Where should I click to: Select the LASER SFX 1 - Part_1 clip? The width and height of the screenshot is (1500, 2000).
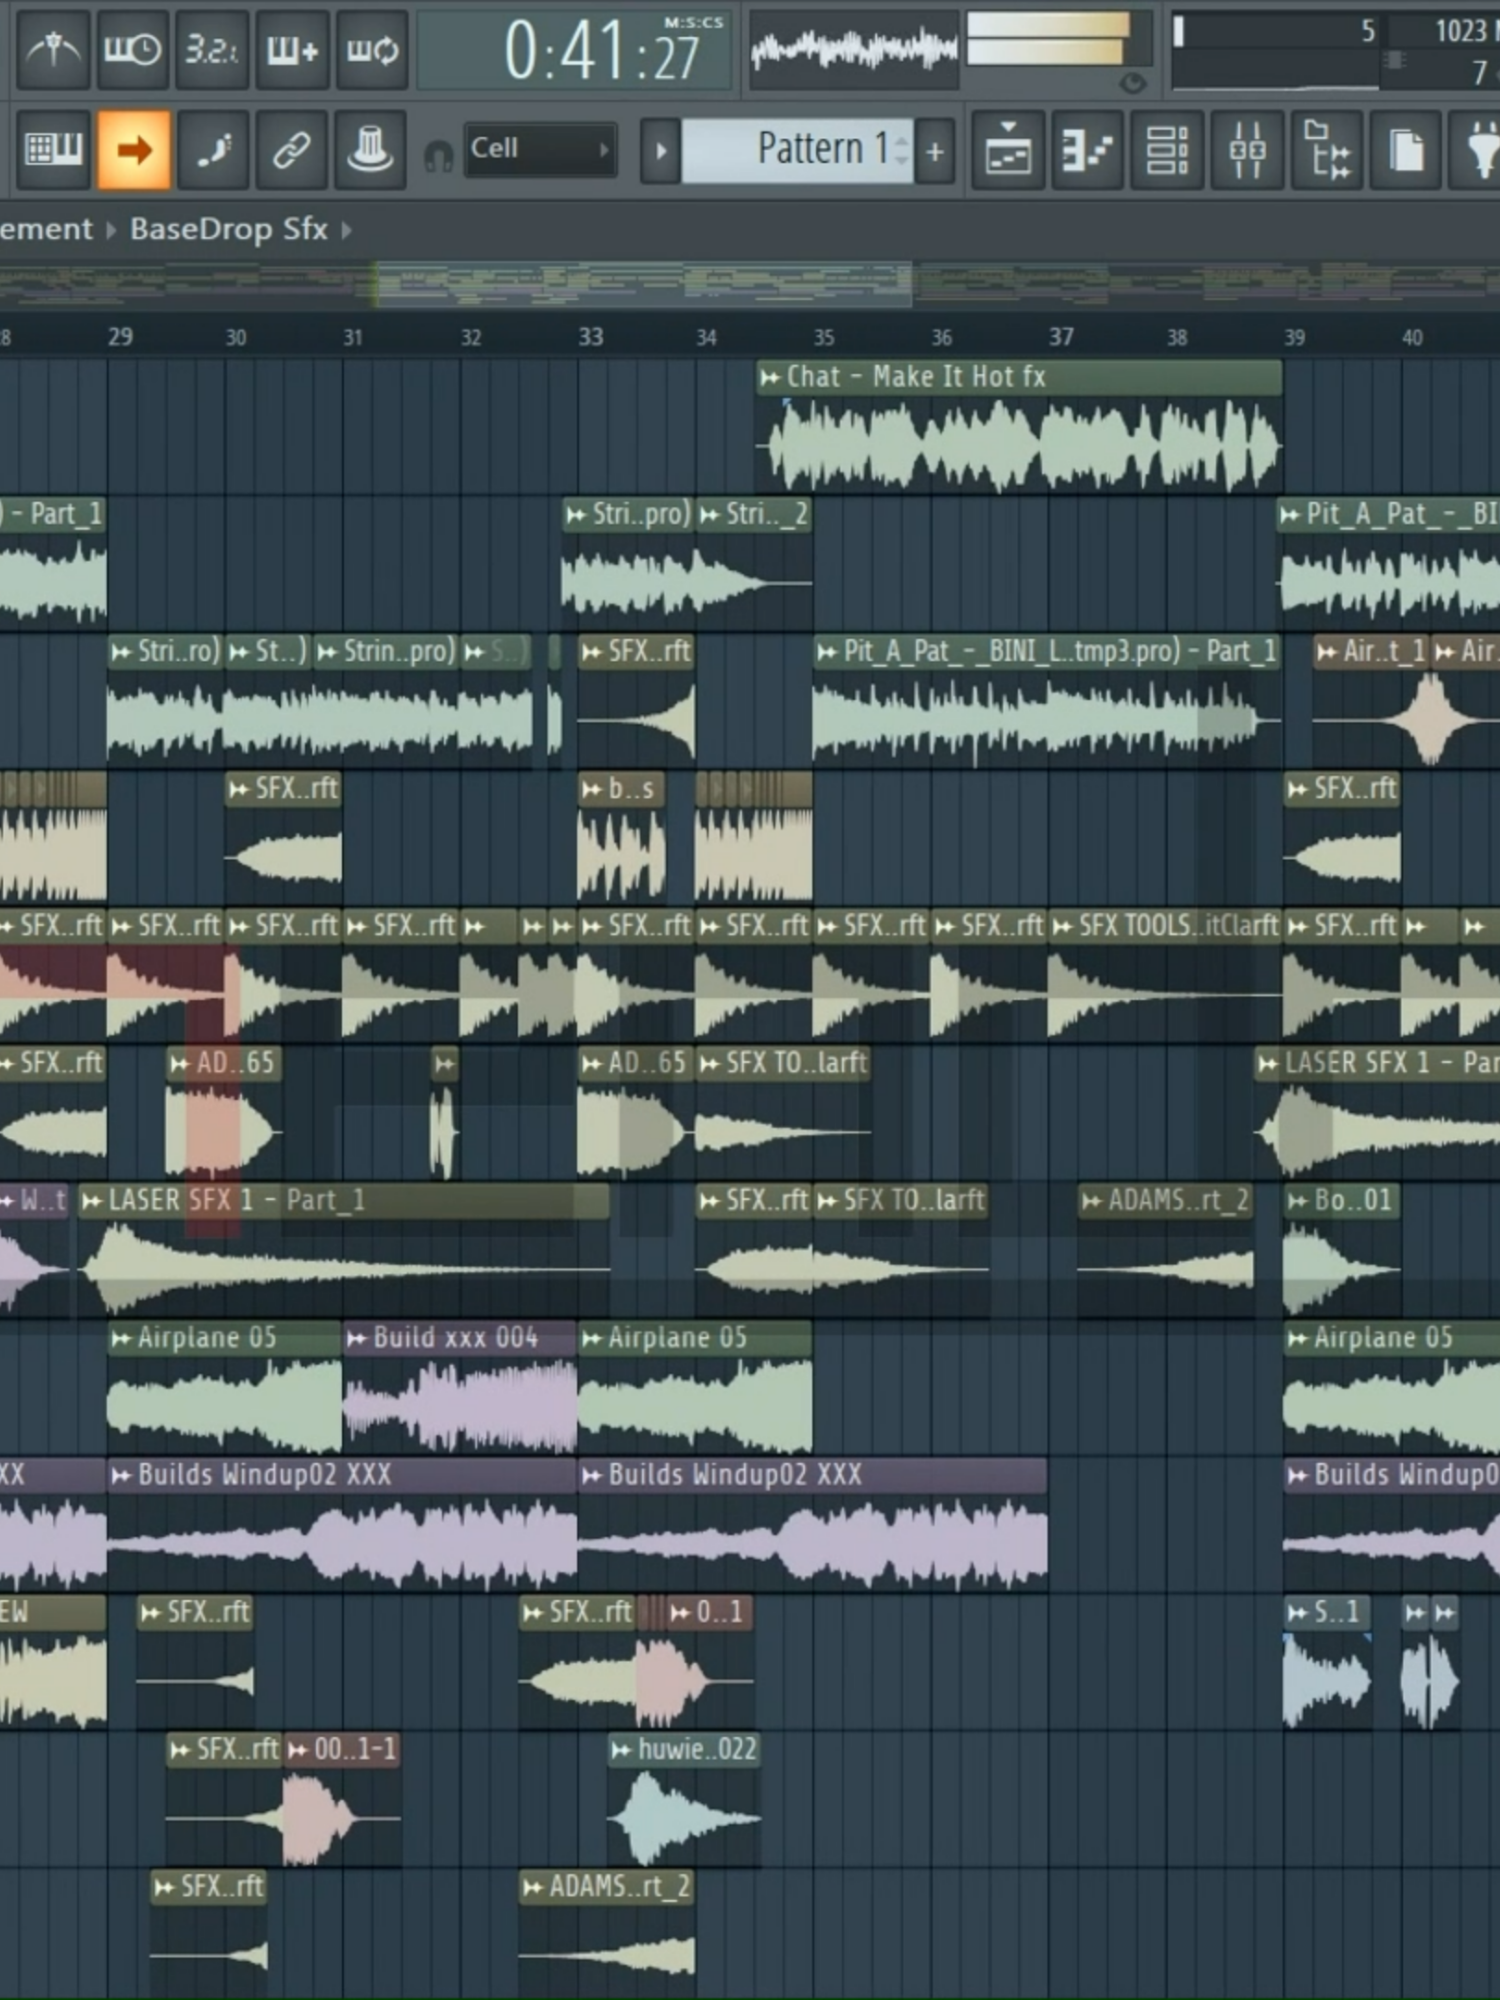click(344, 1249)
